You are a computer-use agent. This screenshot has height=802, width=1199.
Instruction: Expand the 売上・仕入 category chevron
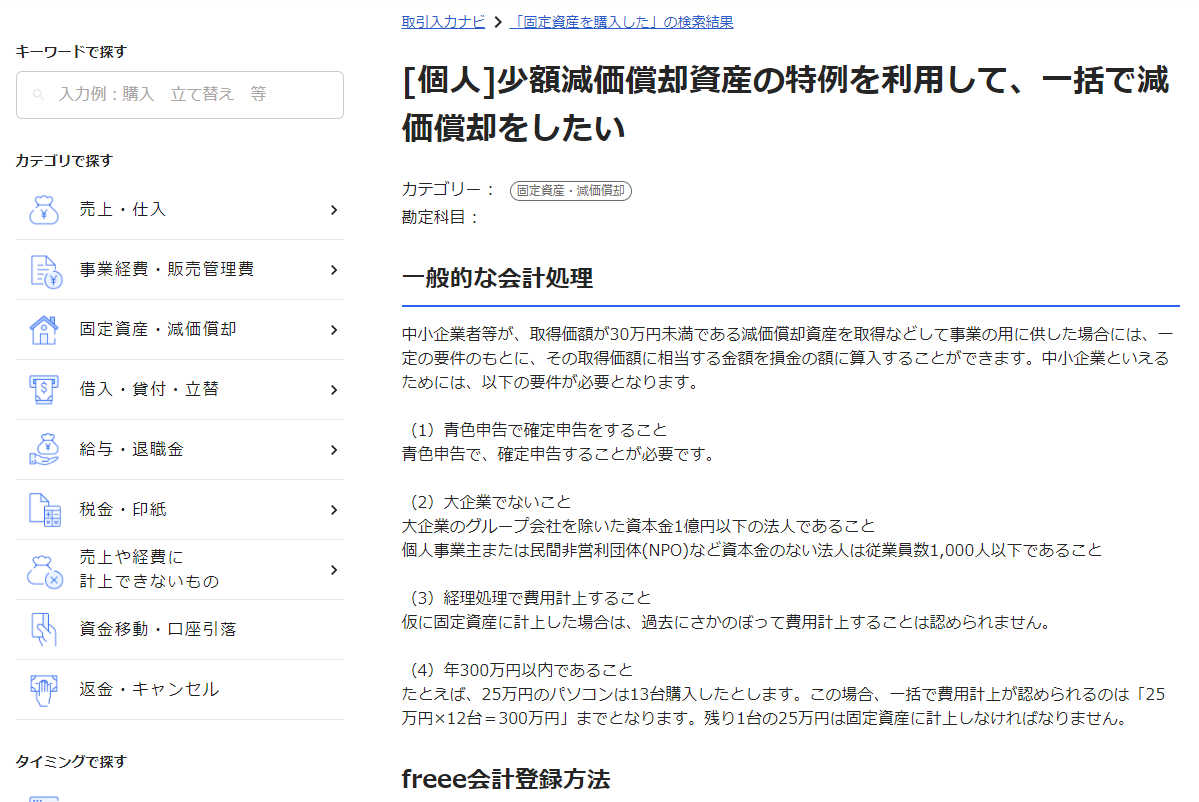(x=334, y=209)
